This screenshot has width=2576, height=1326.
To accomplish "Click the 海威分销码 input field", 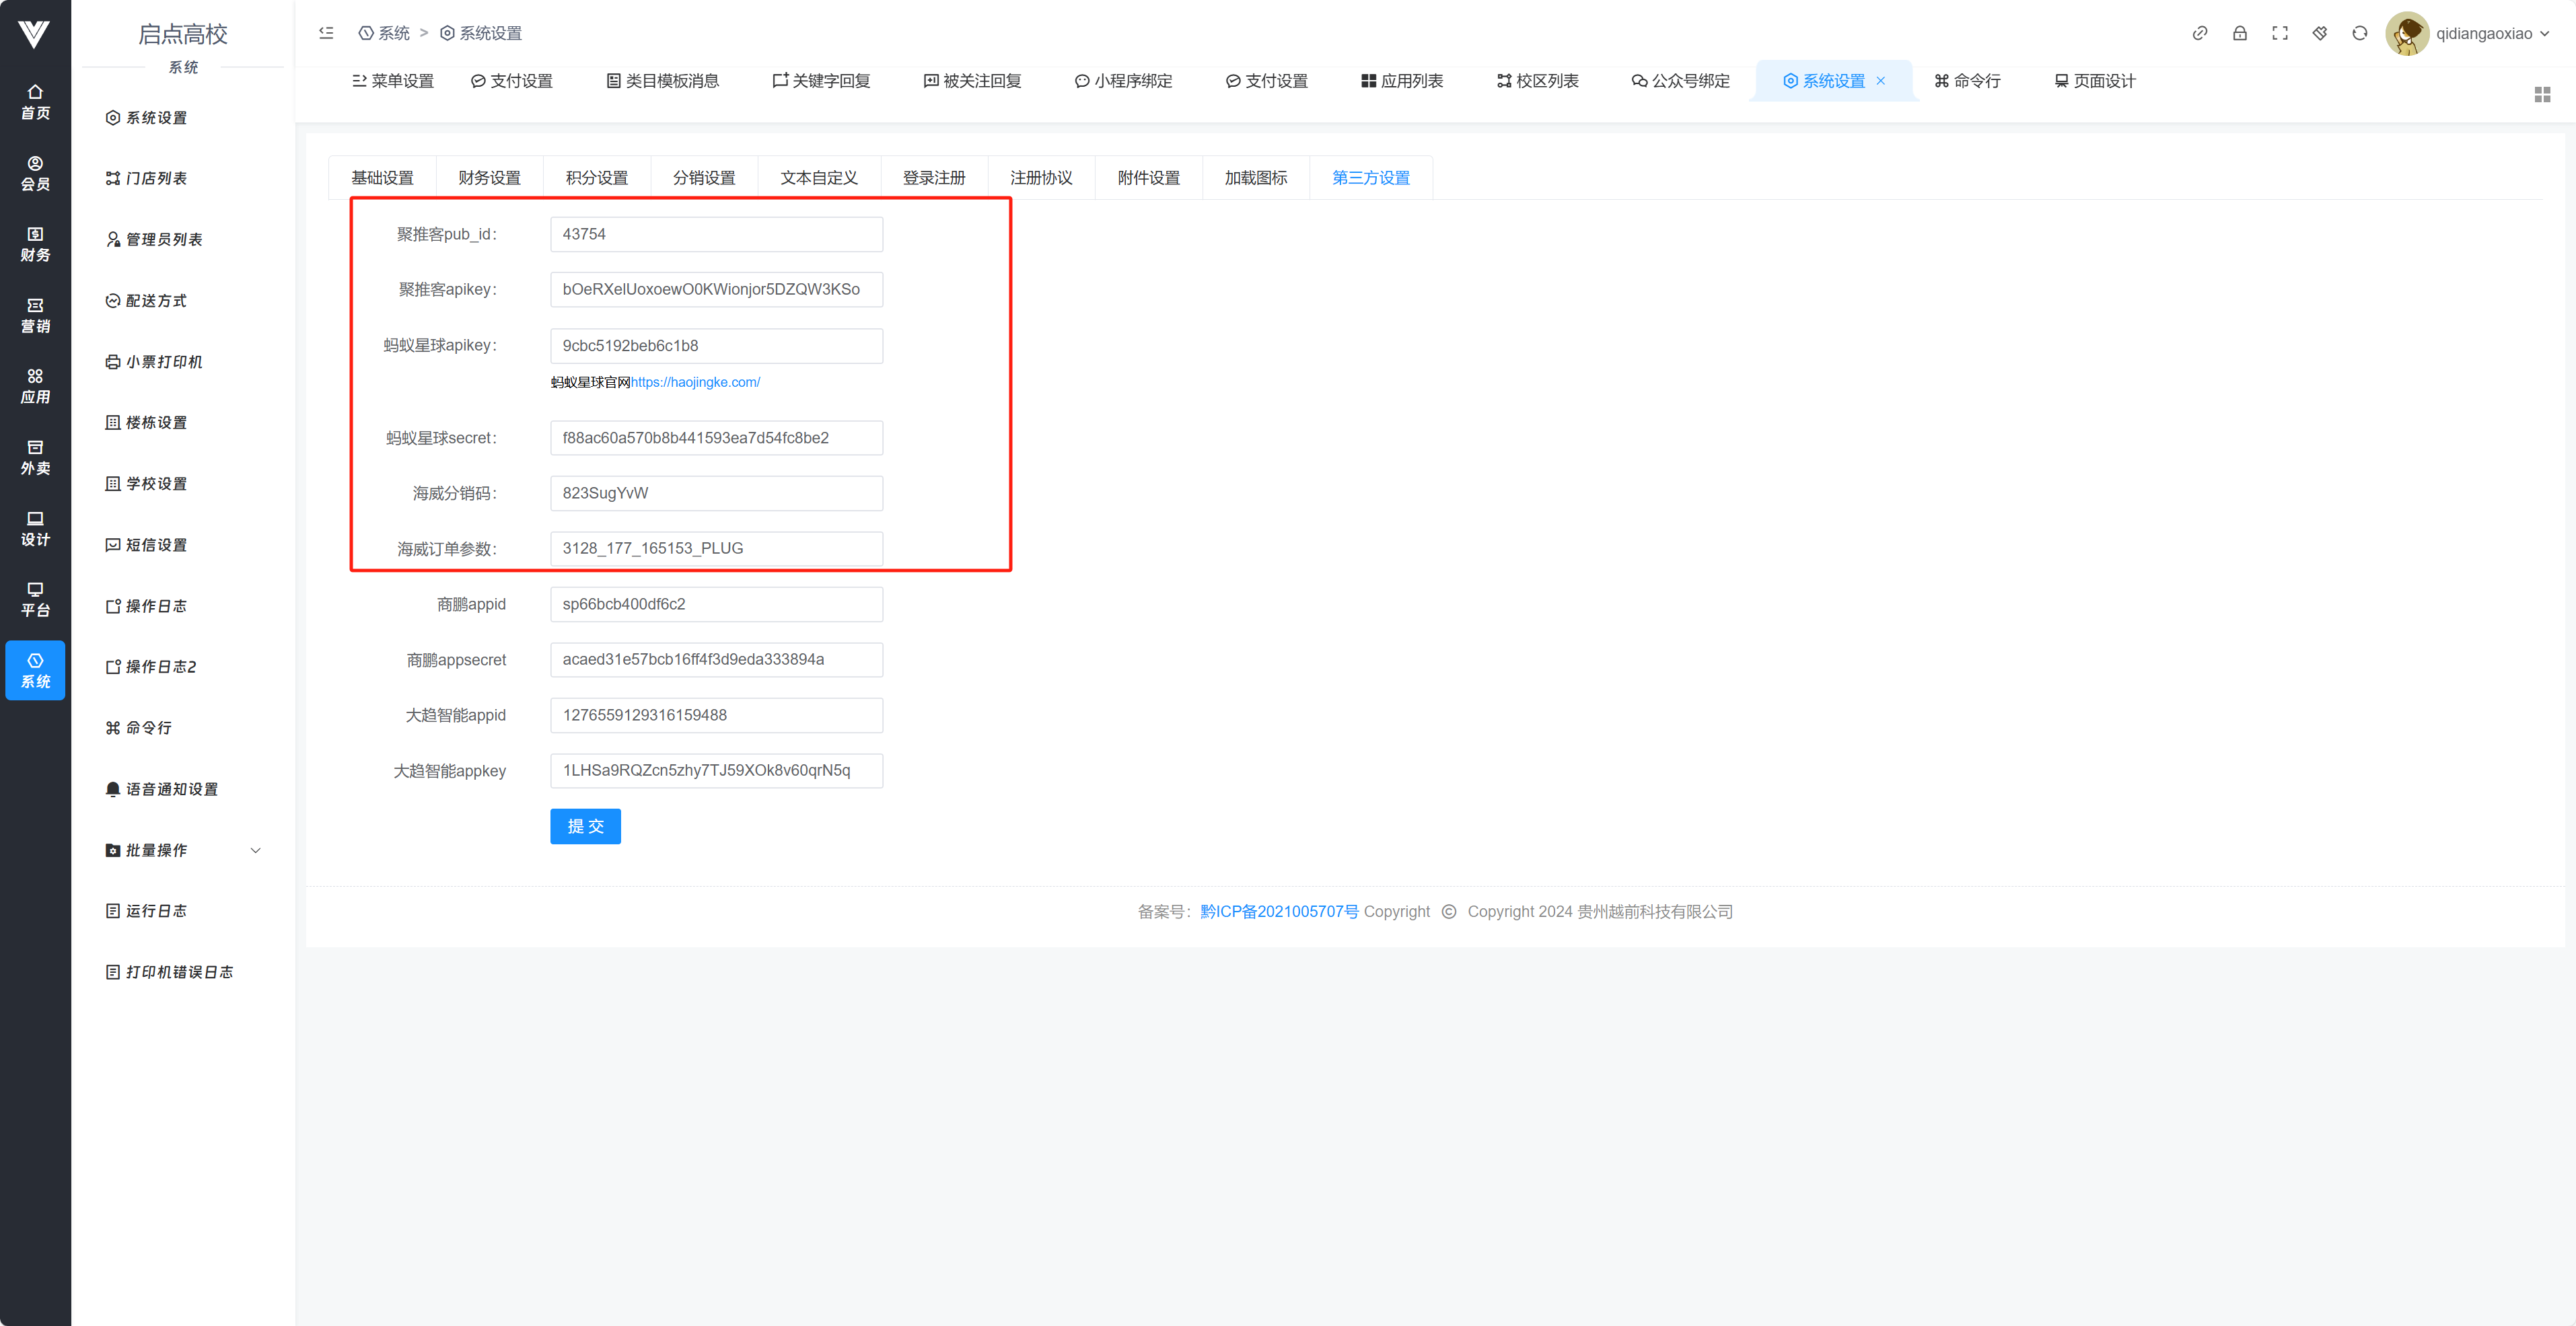I will pyautogui.click(x=716, y=493).
